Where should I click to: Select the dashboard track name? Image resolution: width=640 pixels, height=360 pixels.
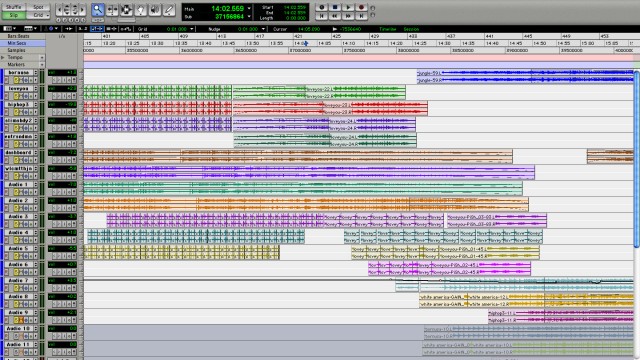[19, 153]
